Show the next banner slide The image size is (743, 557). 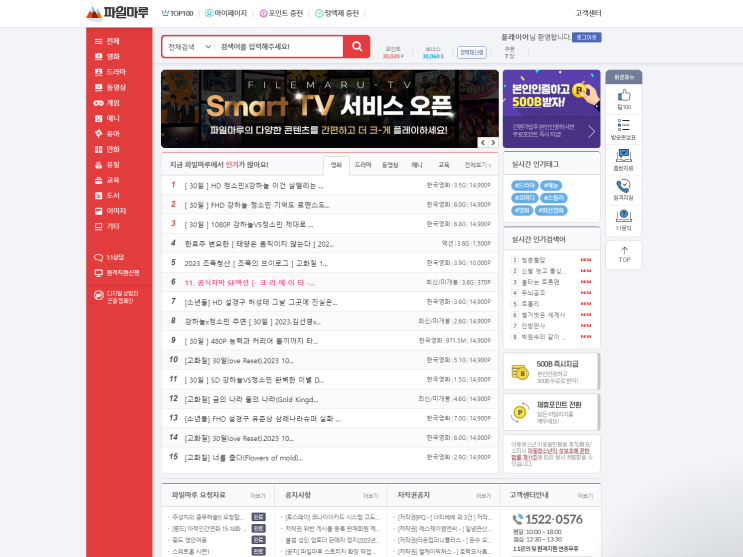pyautogui.click(x=493, y=142)
